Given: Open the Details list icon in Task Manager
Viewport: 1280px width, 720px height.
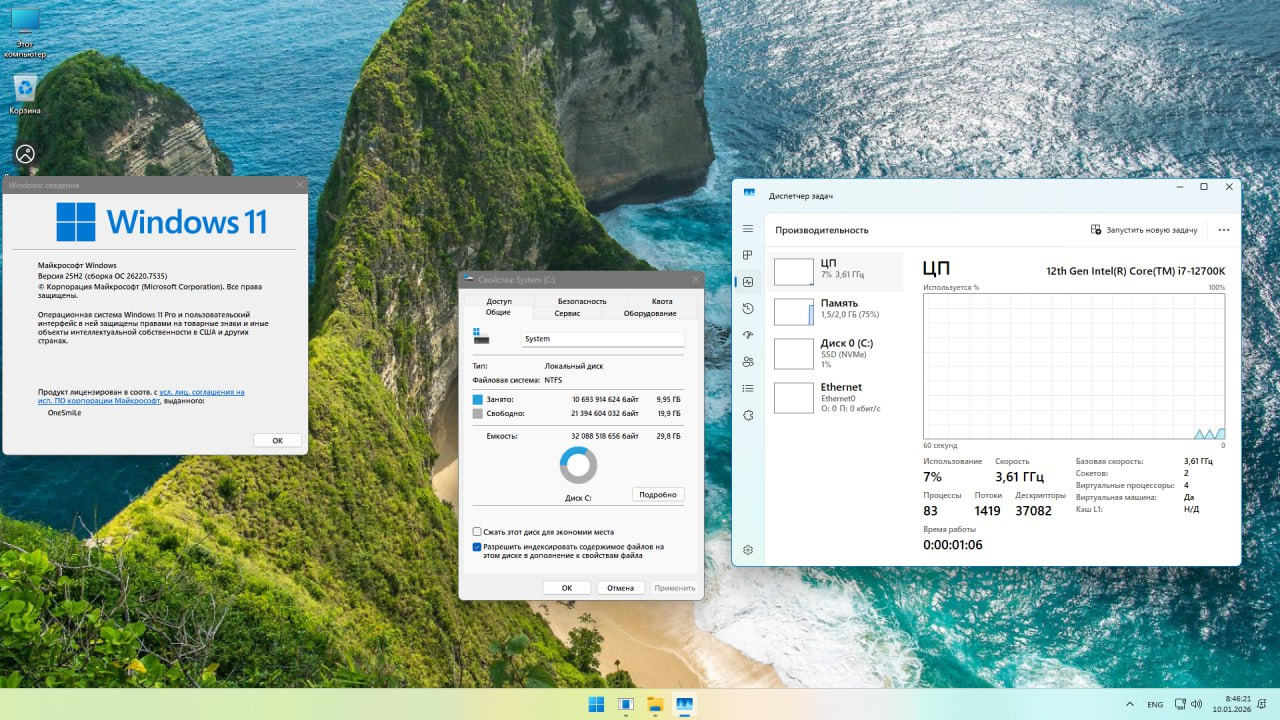Looking at the screenshot, I should point(748,388).
